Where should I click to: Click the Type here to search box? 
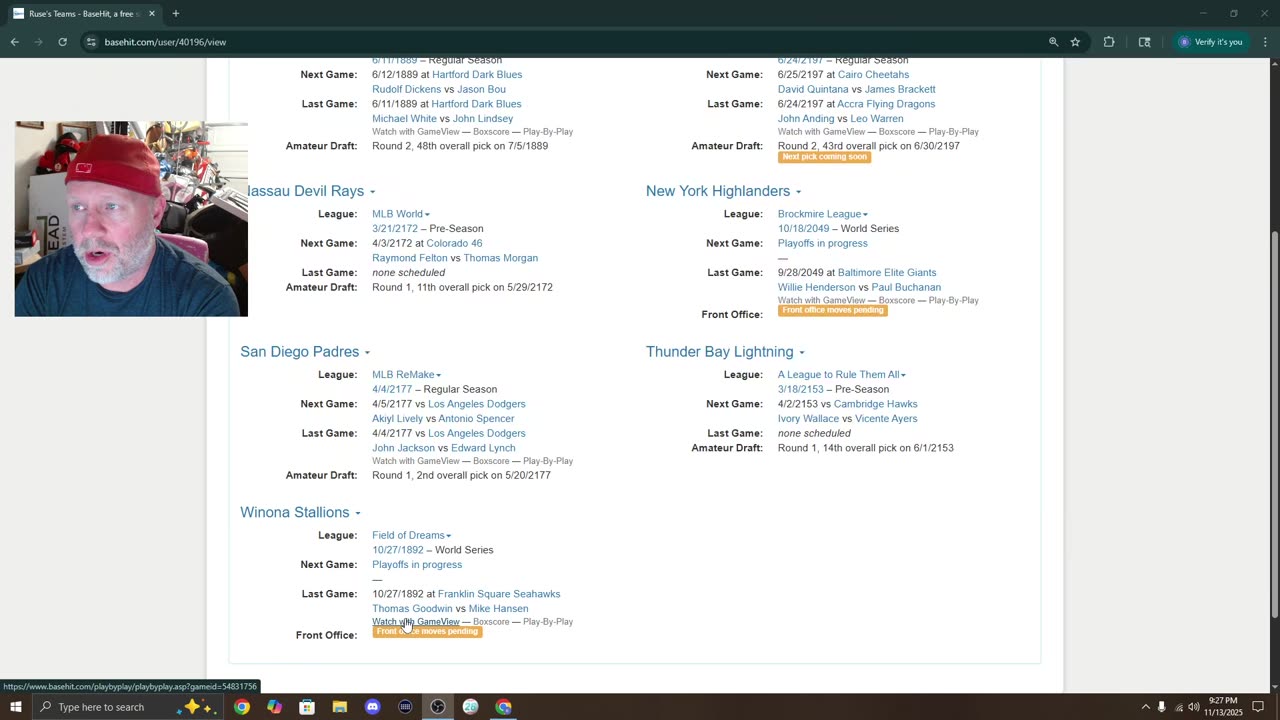point(127,707)
